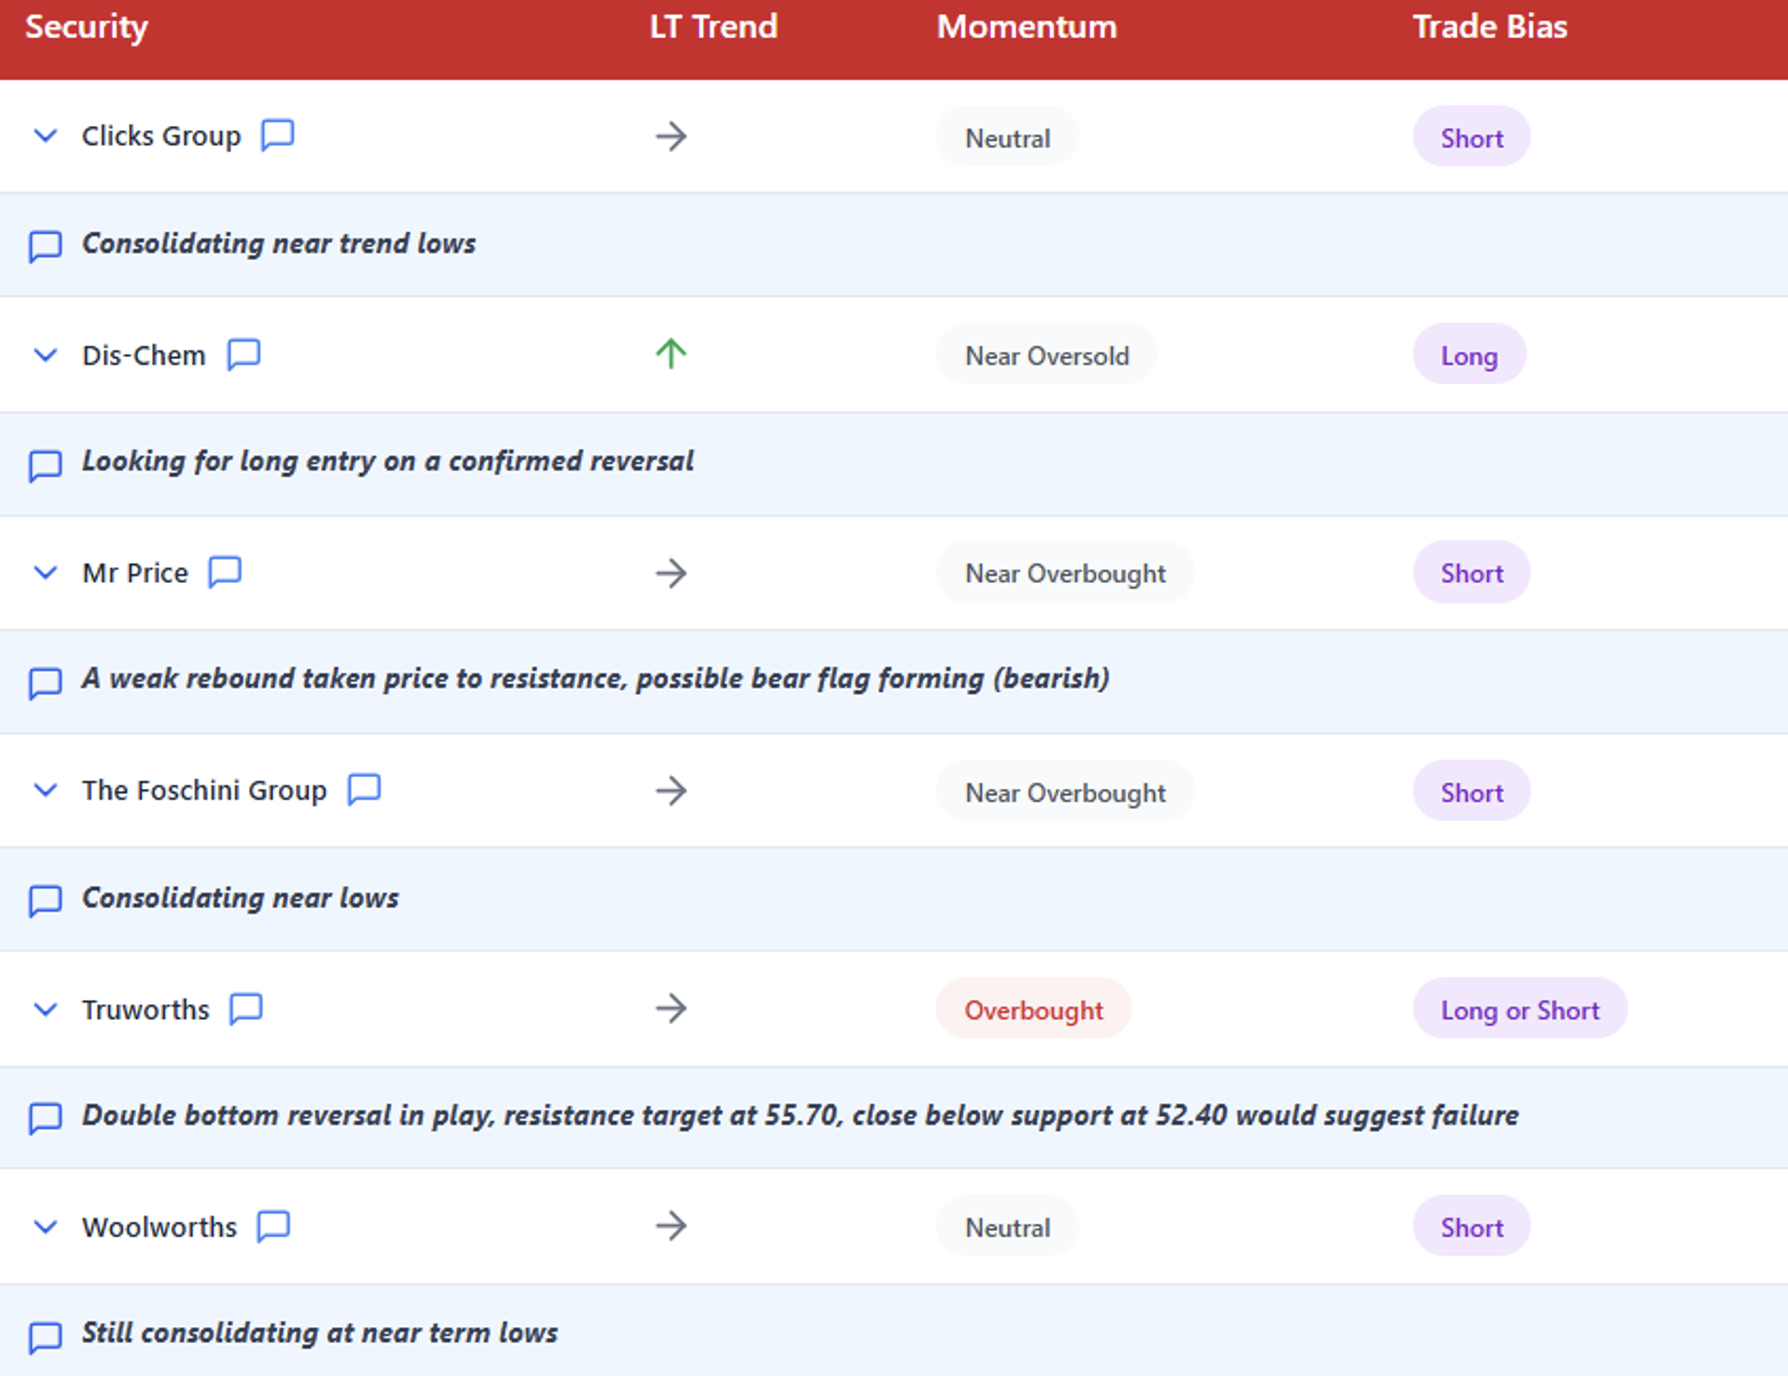The image size is (1788, 1376).
Task: Click the Long bias badge for Dis-Chem
Action: 1468,356
